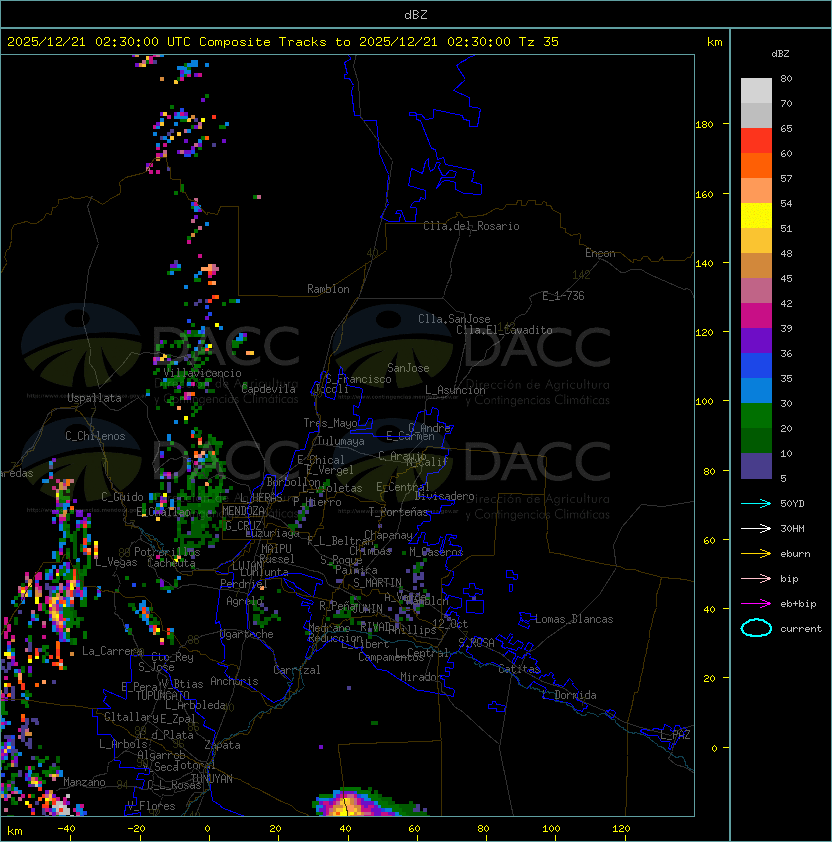Screen dimensions: 832x842
Task: Click the legend's 'dBZ' heading
Action: (x=780, y=54)
